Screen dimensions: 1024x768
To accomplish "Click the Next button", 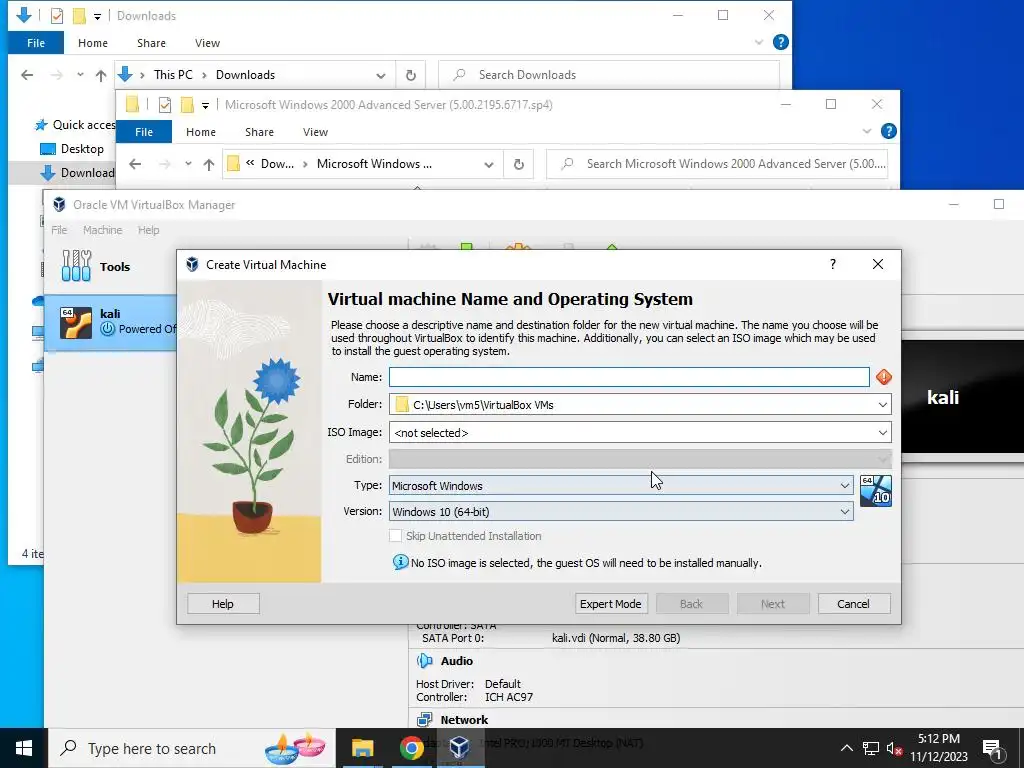I will [x=773, y=604].
